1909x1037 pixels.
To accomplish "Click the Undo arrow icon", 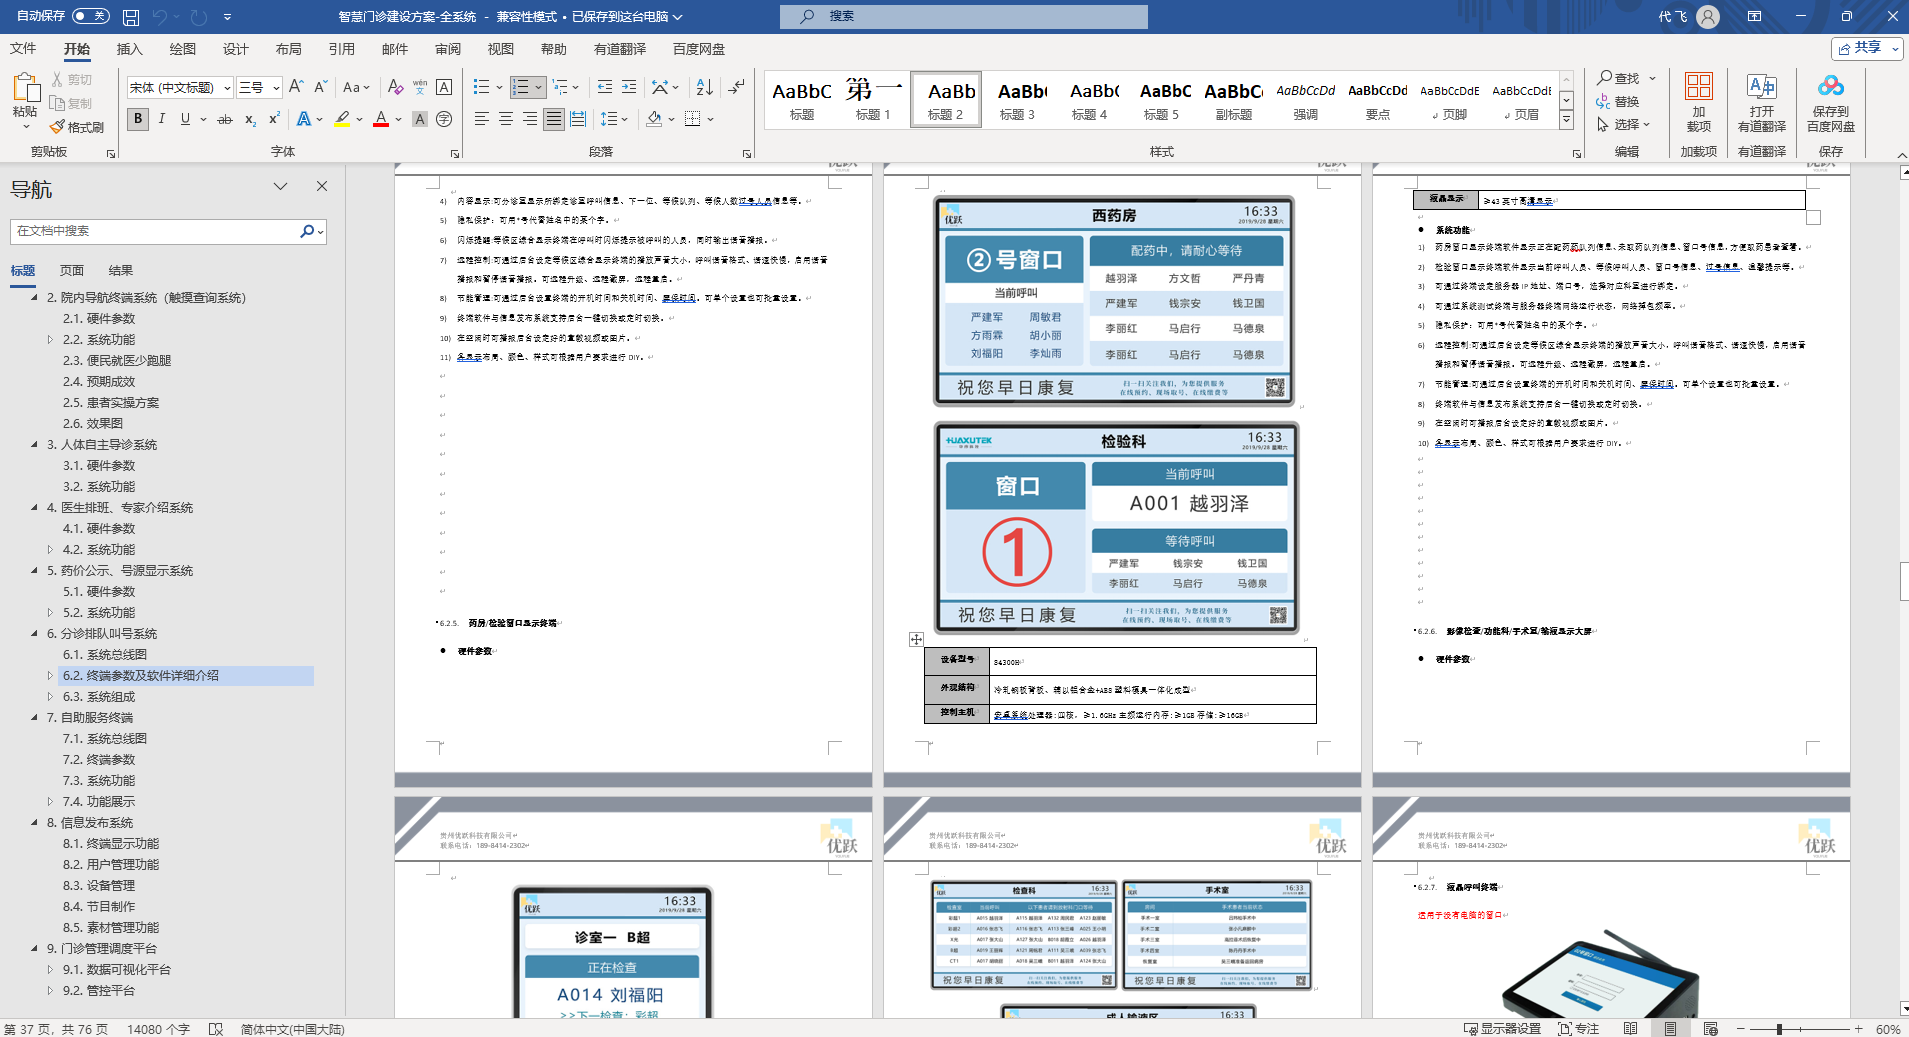I will point(159,16).
